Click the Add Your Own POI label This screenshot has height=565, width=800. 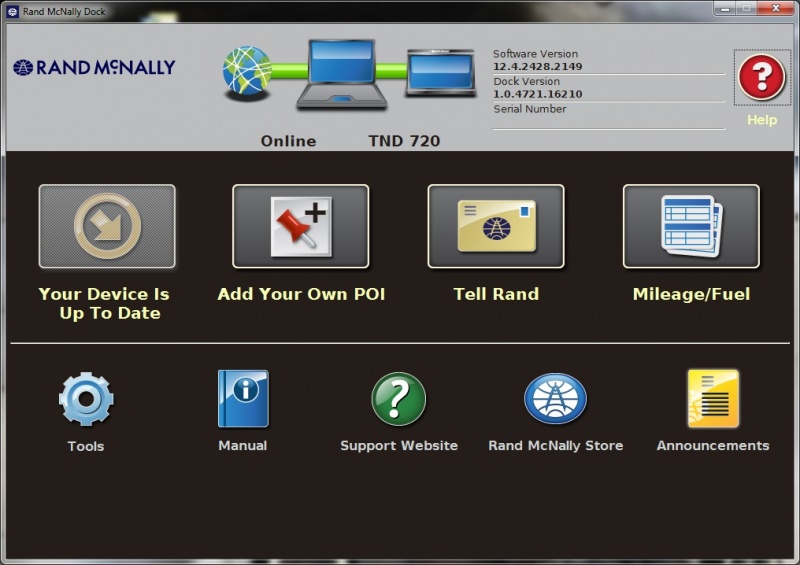[x=301, y=294]
